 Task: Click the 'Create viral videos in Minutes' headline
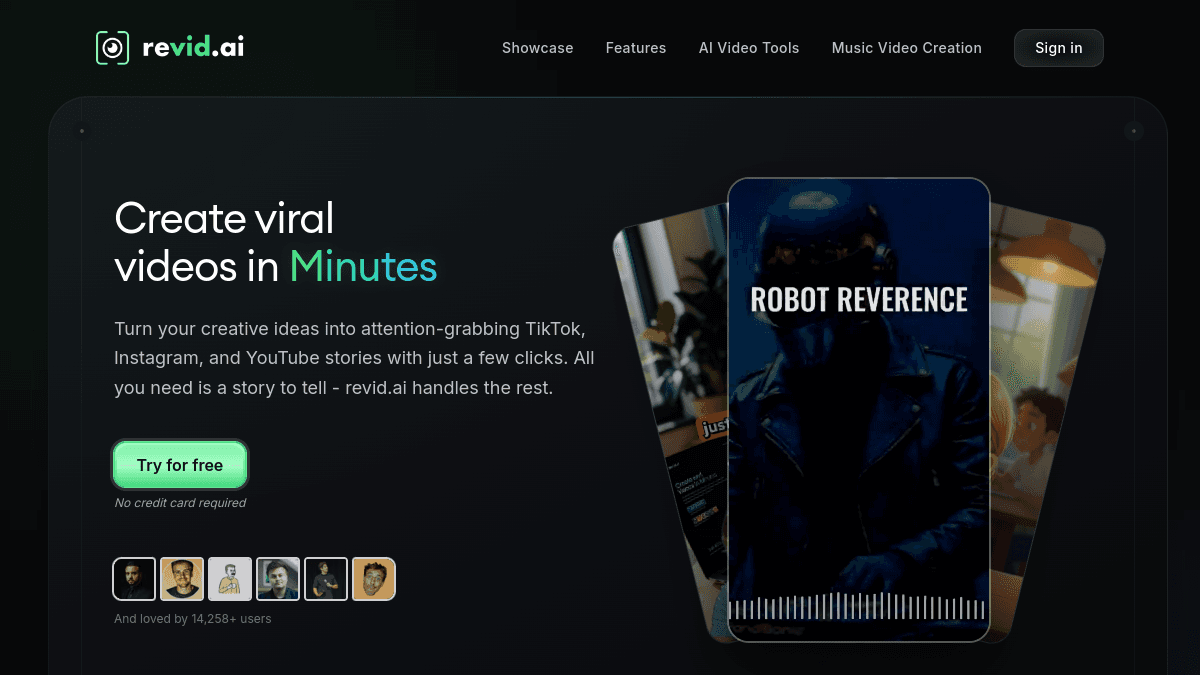[276, 242]
